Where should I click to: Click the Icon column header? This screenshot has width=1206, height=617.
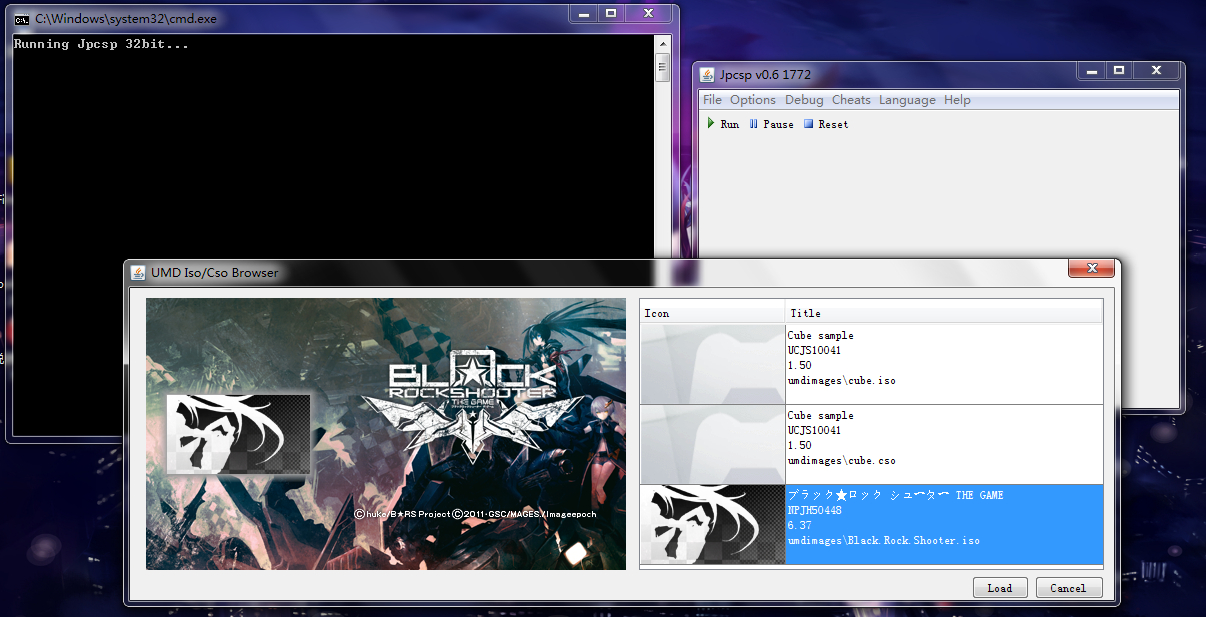click(712, 312)
